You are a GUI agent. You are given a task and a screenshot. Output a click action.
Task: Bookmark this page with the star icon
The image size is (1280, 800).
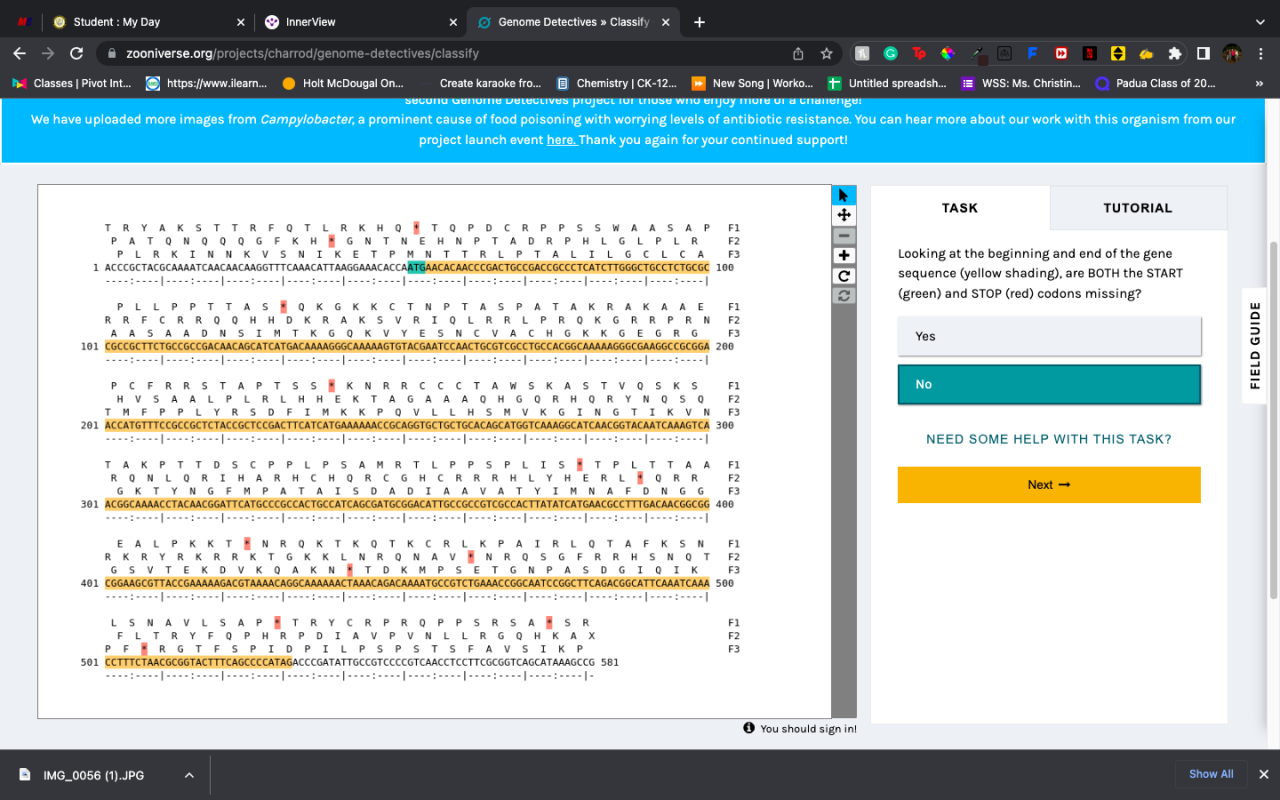click(826, 53)
